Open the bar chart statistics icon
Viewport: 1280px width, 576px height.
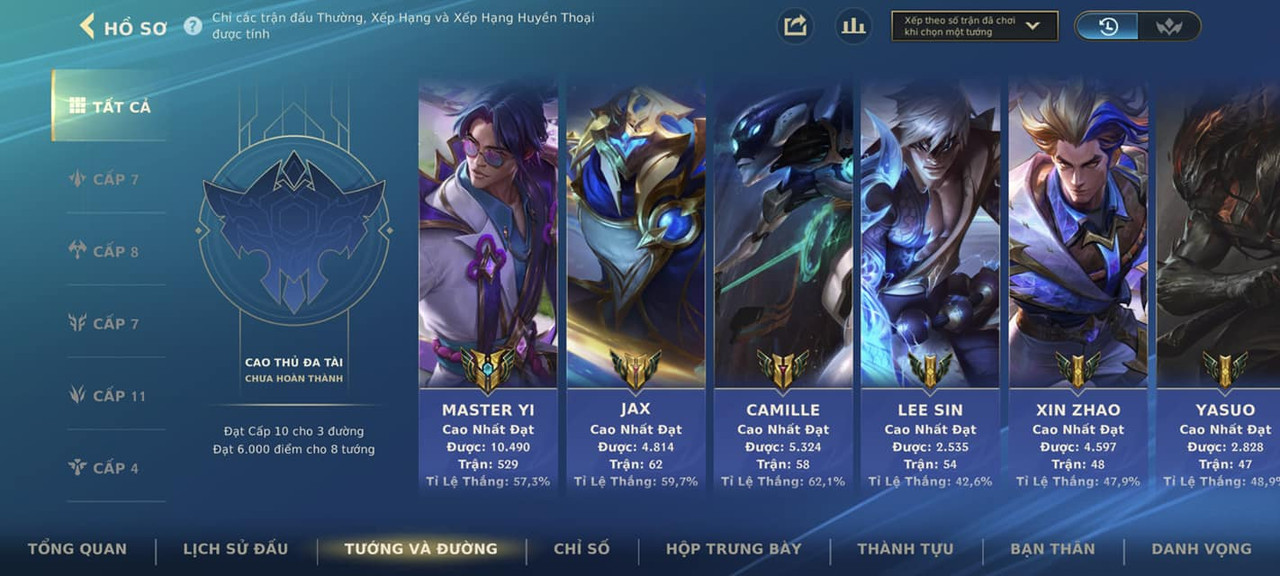853,26
